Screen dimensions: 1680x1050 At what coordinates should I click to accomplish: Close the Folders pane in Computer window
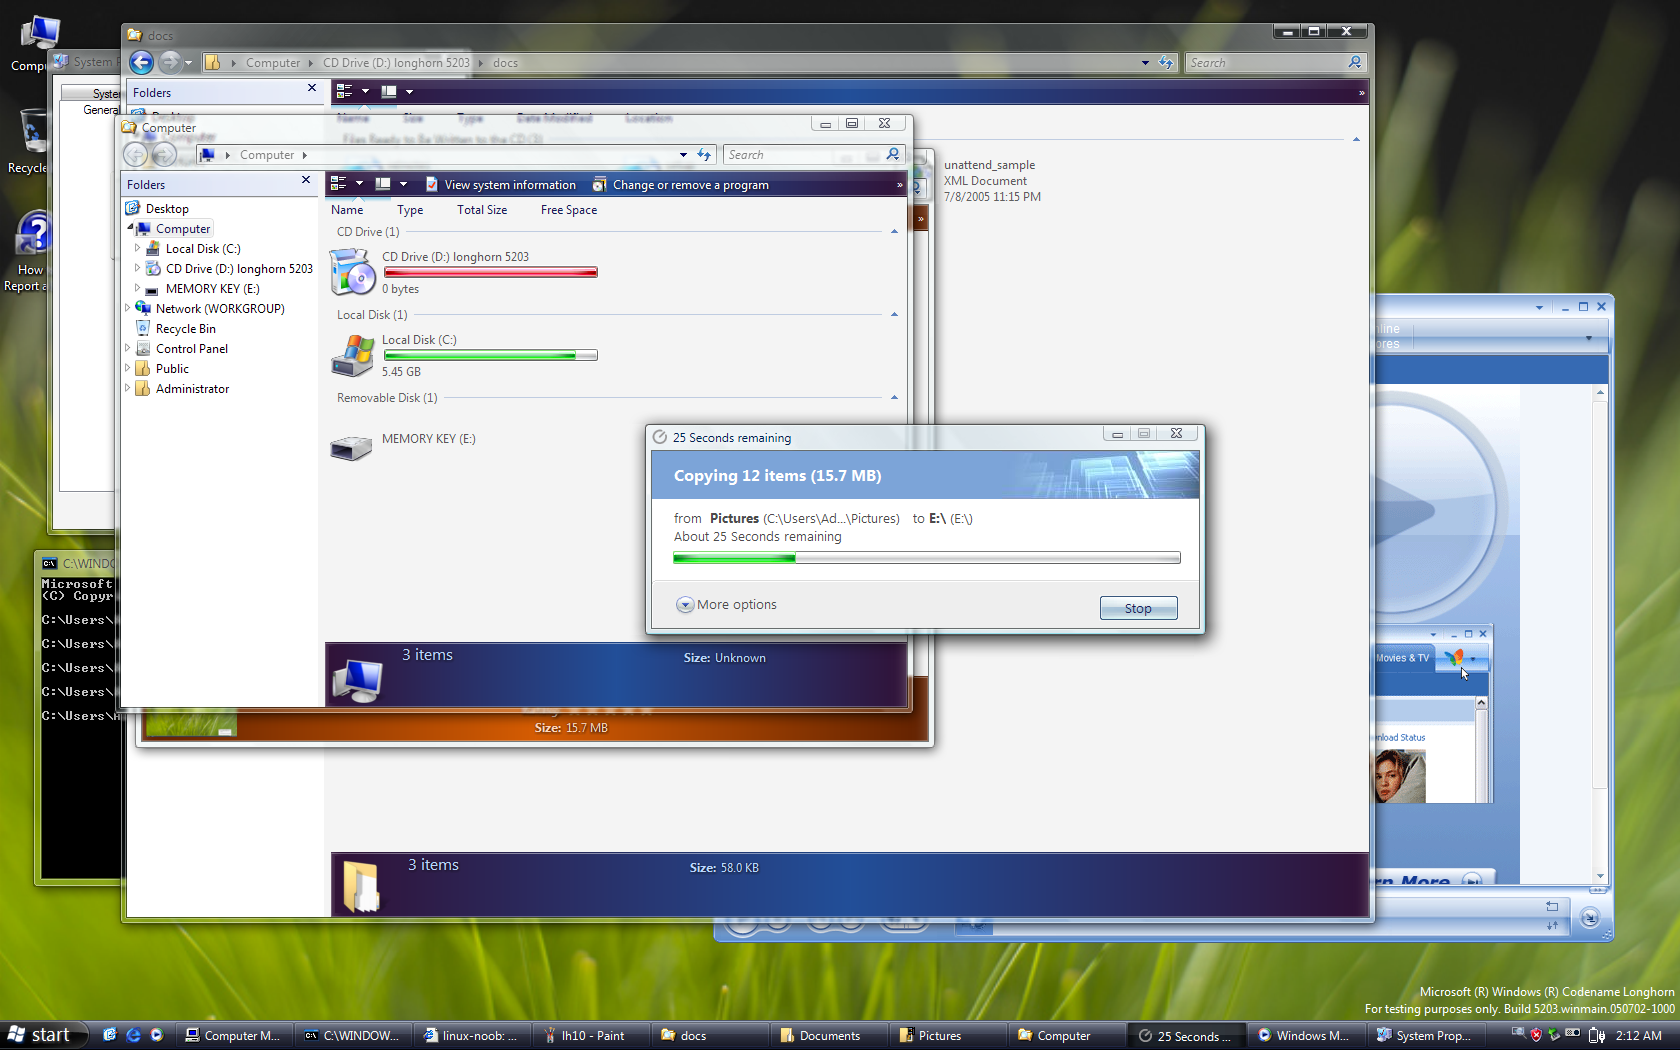(x=306, y=180)
